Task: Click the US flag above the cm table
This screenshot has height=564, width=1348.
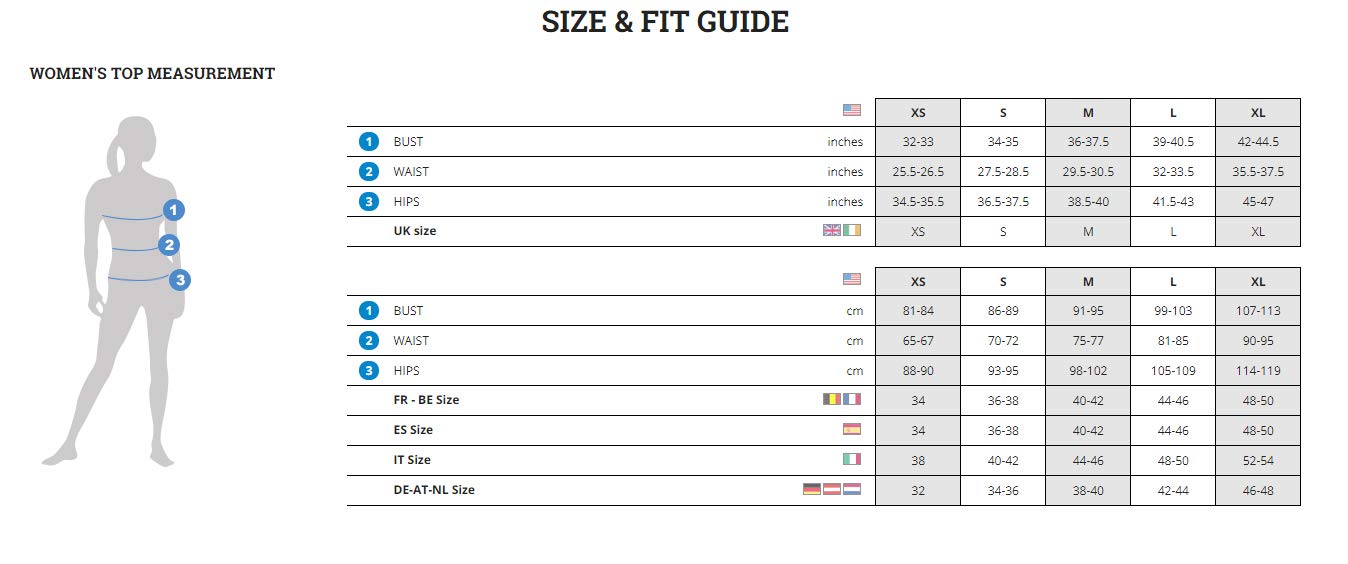Action: point(851,279)
